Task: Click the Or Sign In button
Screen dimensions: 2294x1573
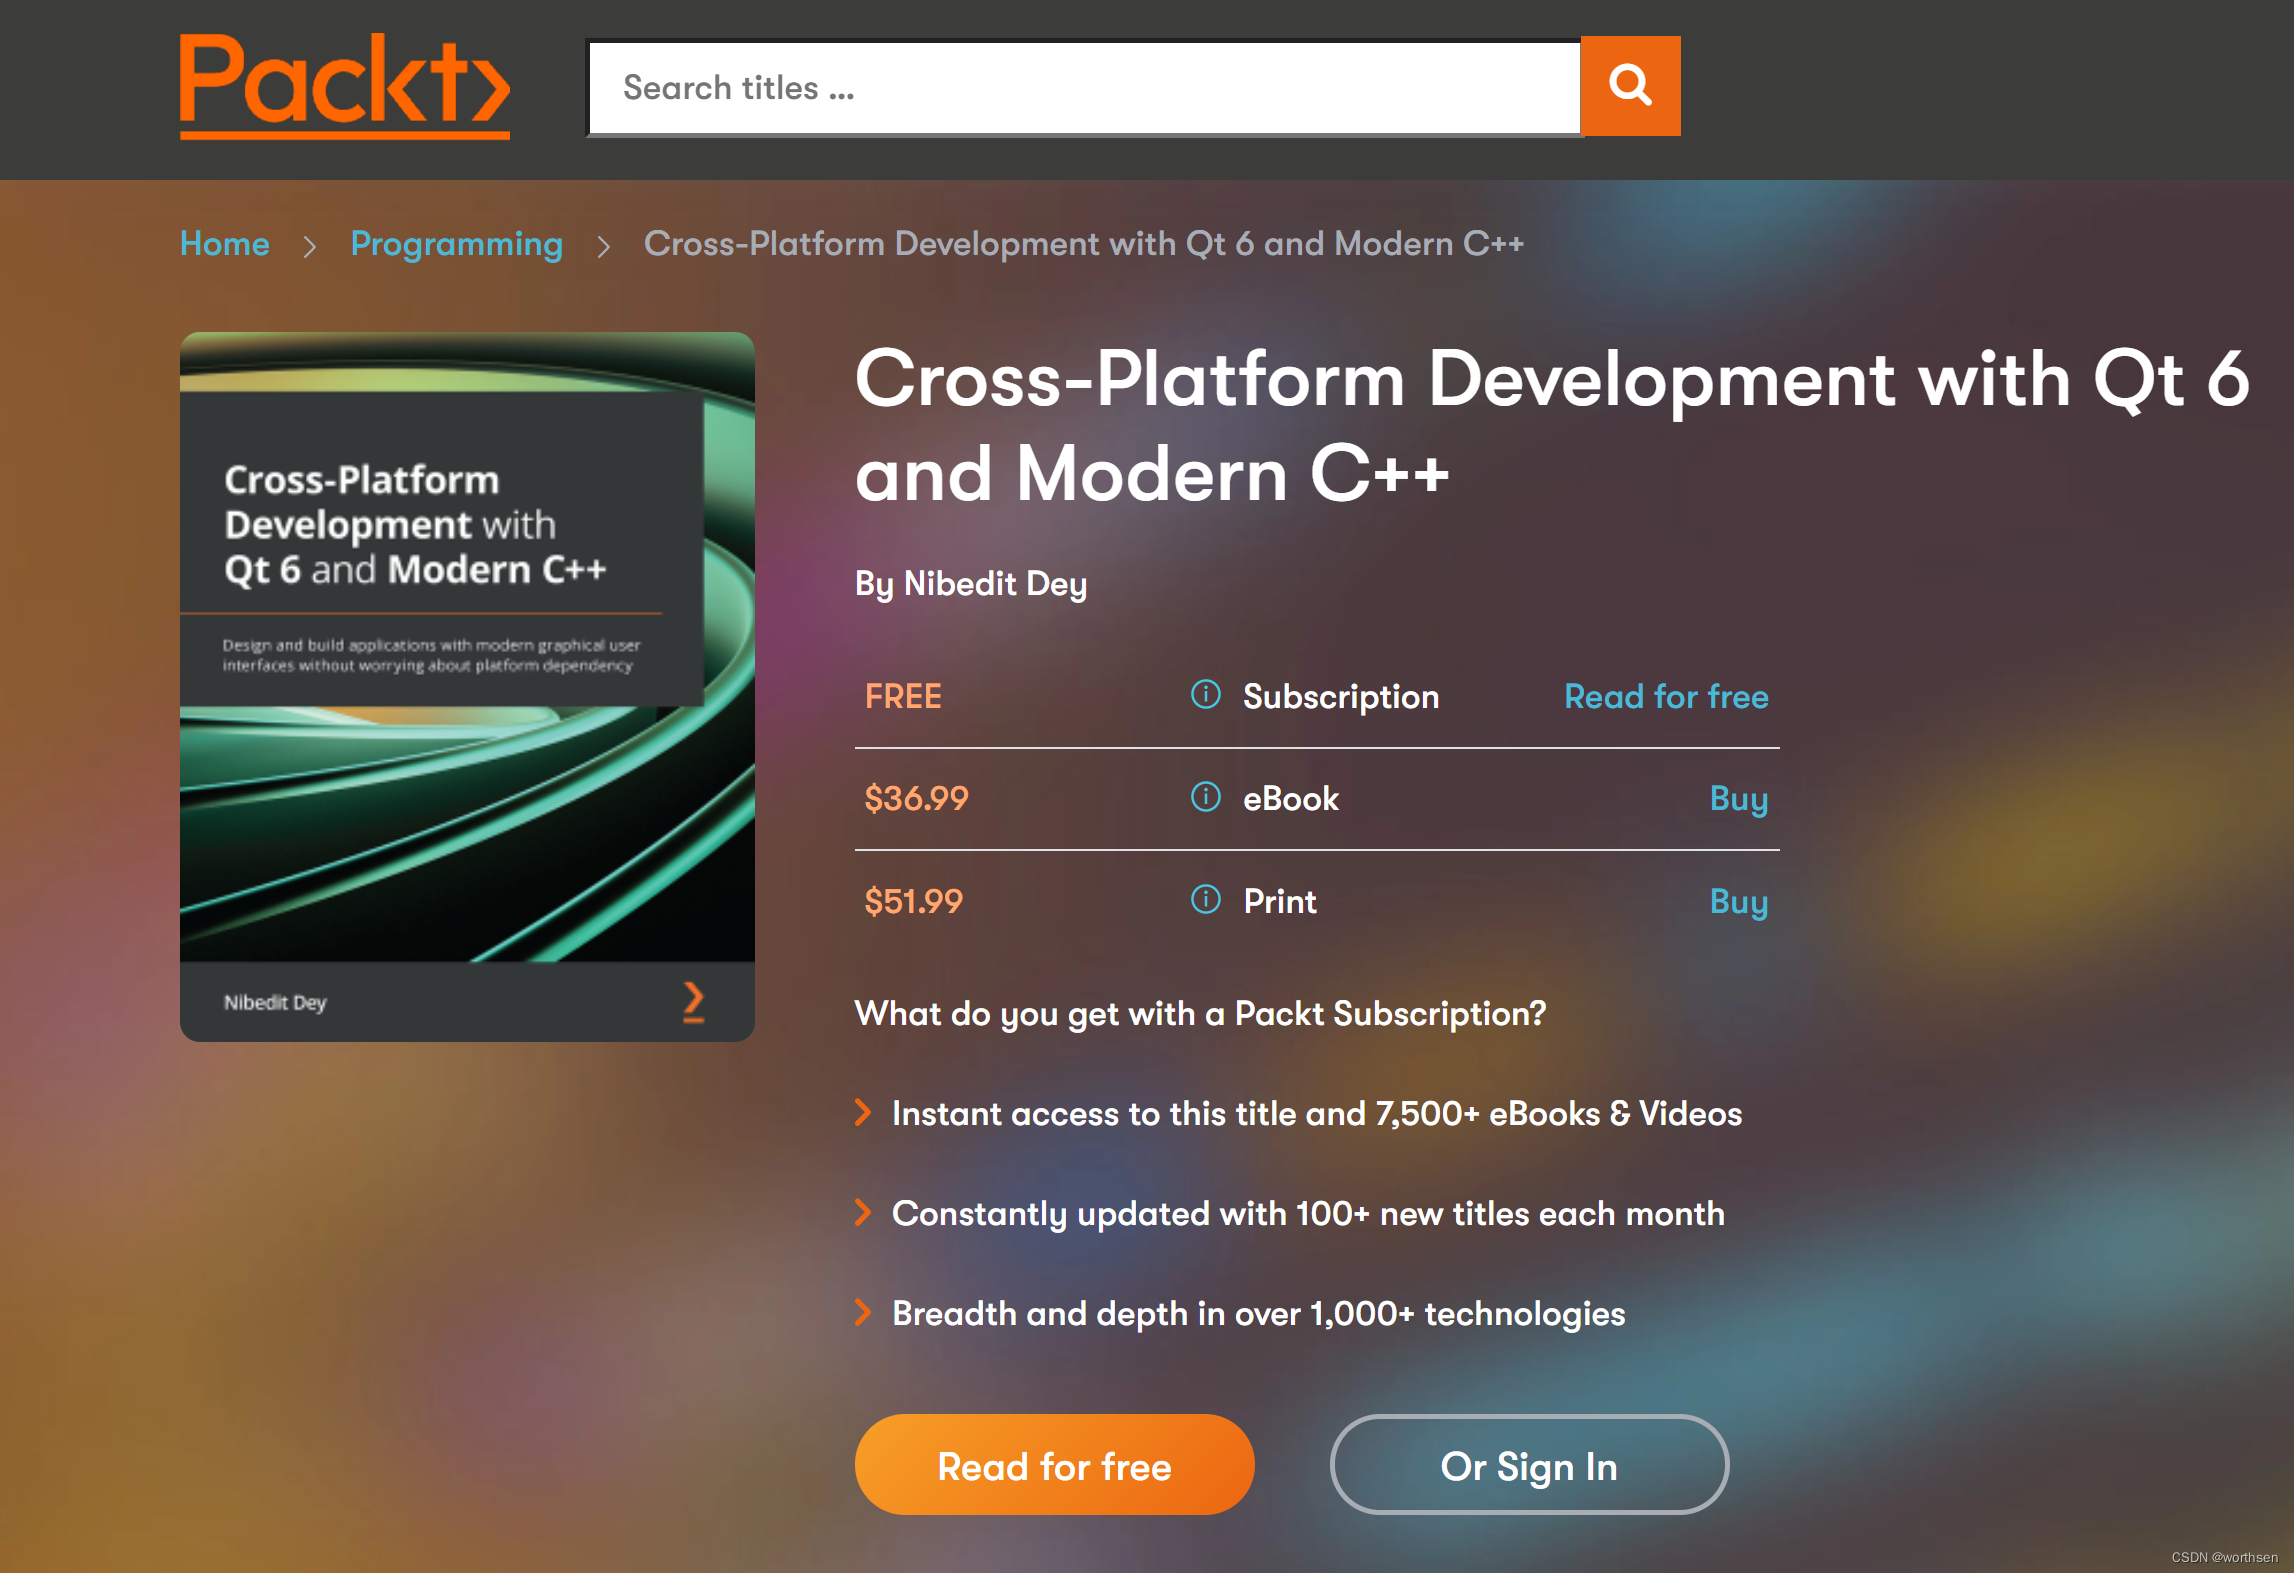Action: tap(1528, 1465)
